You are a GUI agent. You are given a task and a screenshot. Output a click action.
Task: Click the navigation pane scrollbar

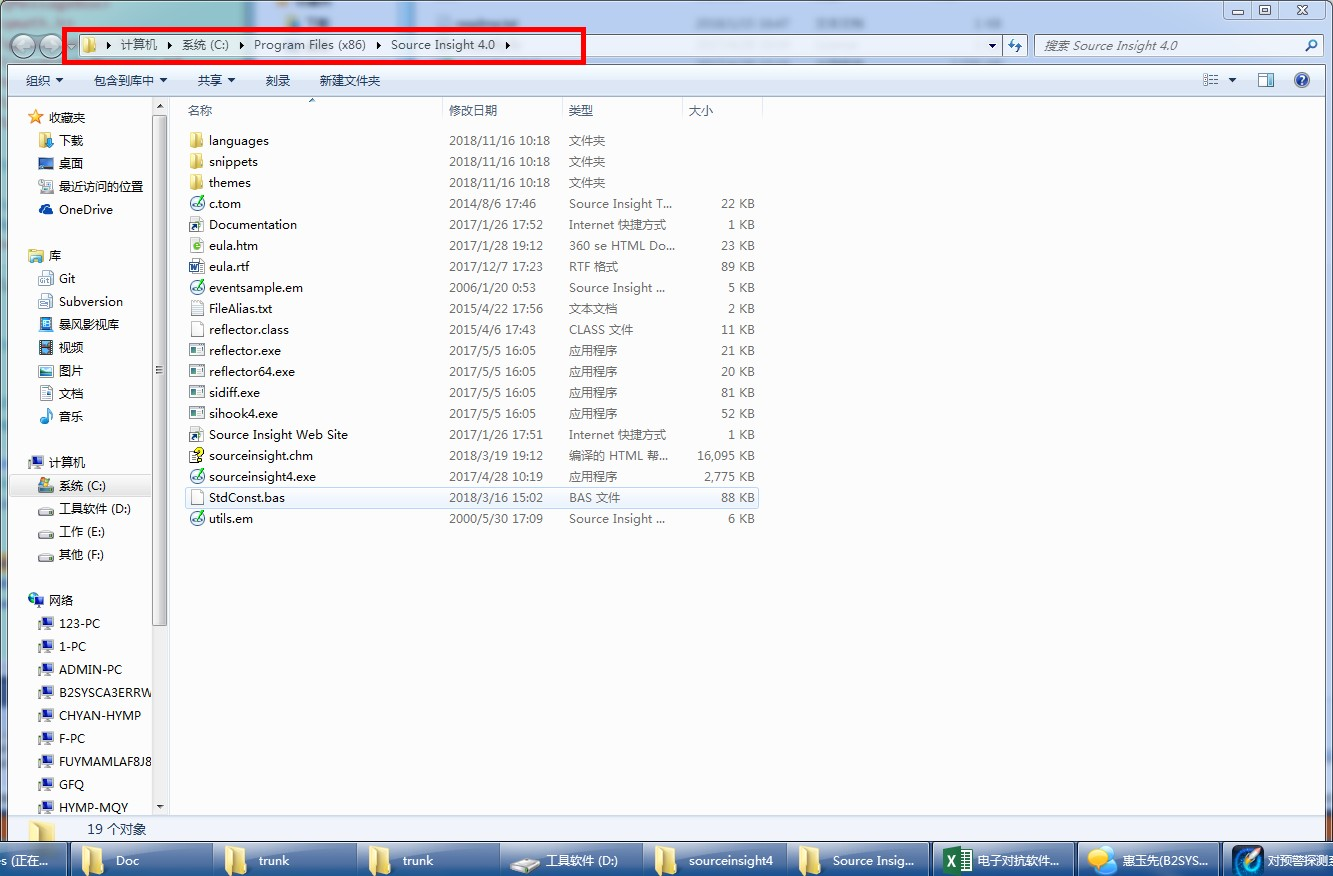coord(160,370)
